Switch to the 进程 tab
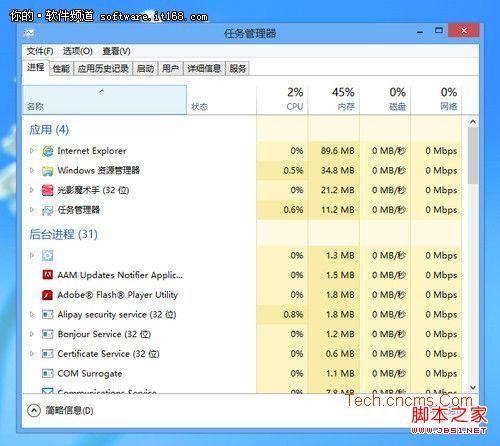The height and width of the screenshot is (446, 500). coord(36,68)
